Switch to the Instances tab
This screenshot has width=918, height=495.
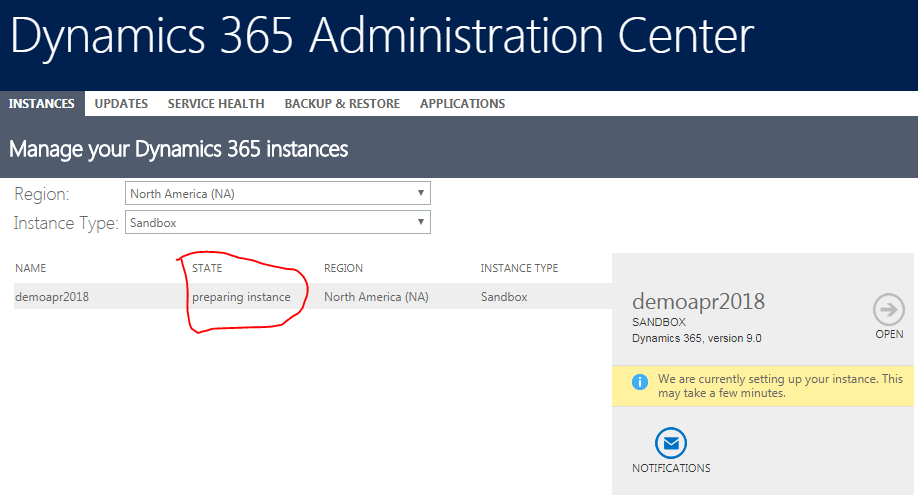(42, 104)
